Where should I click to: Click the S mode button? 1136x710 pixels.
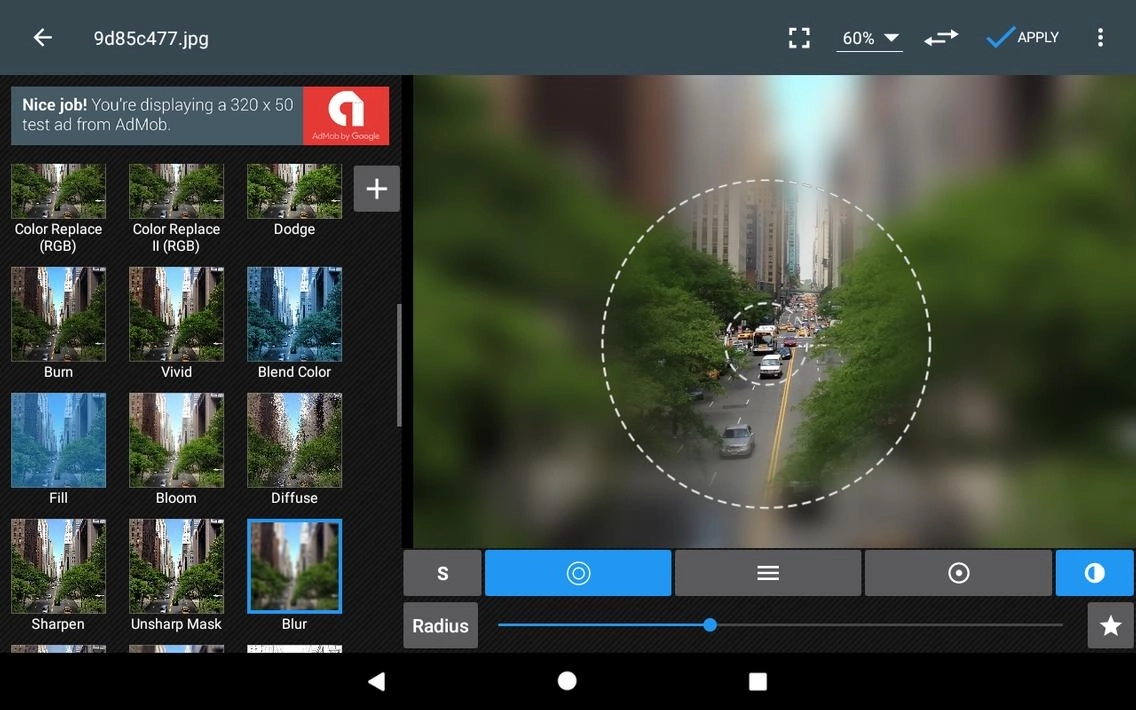point(442,573)
